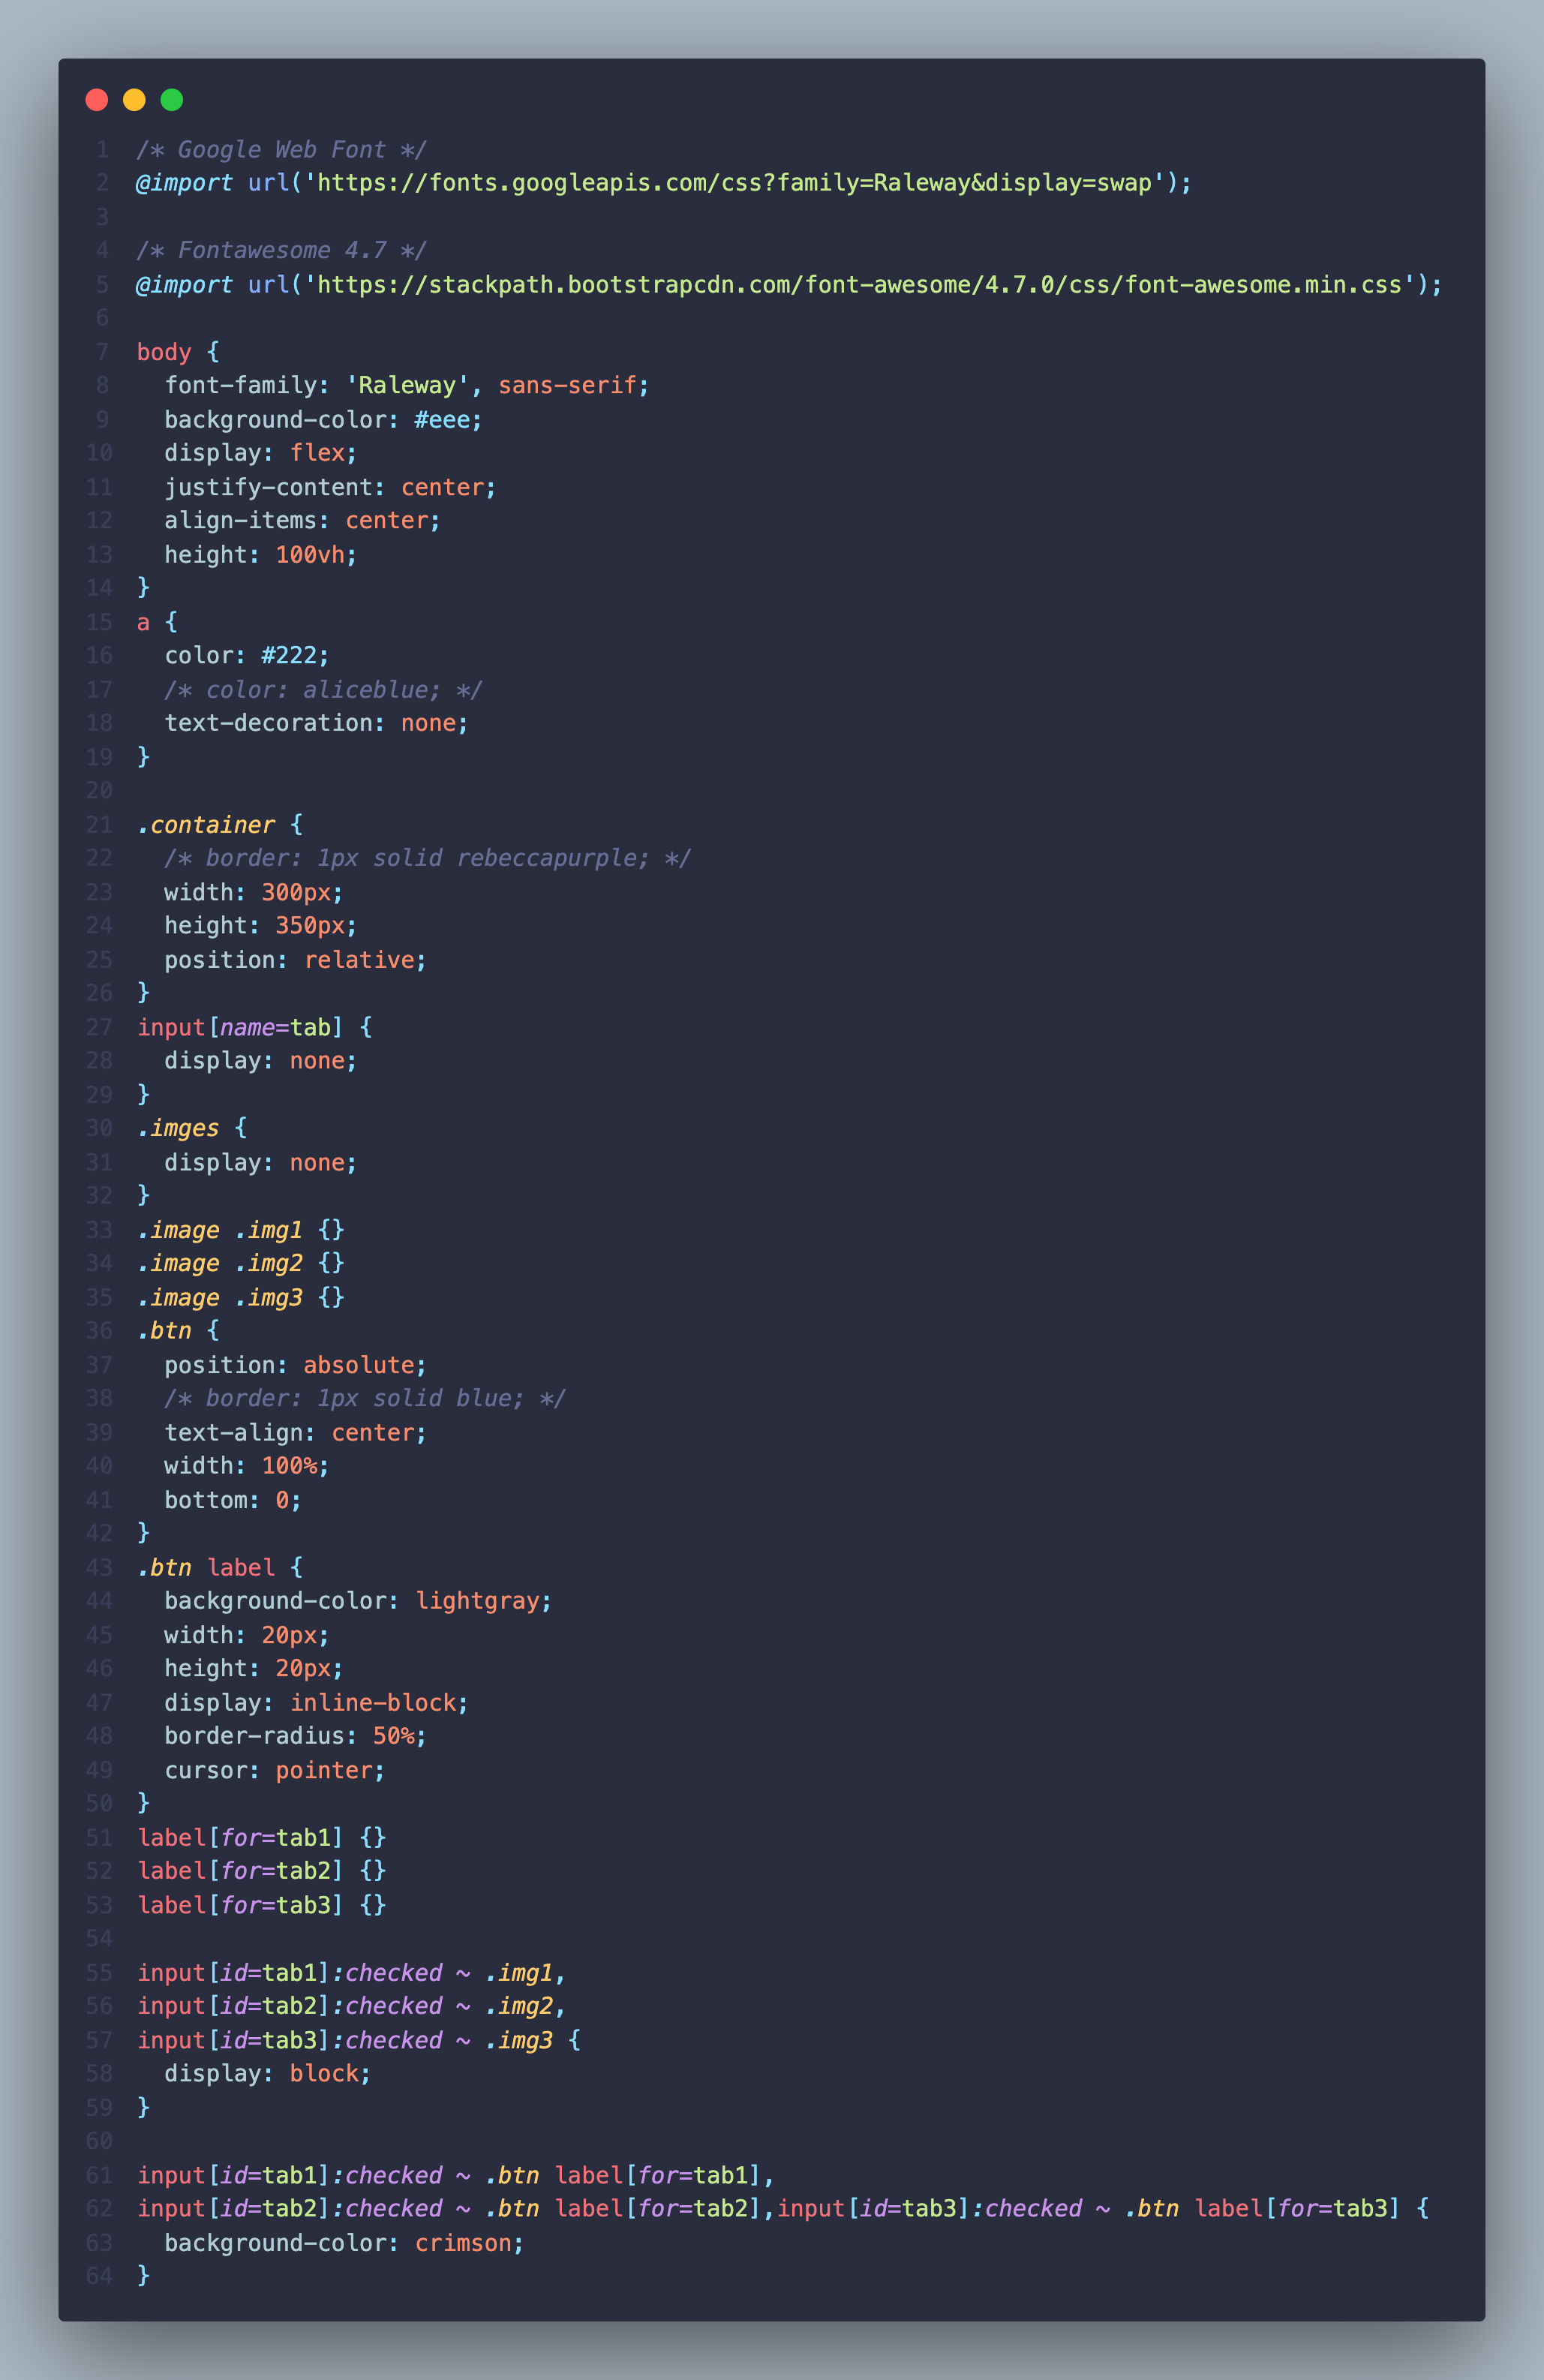Click the Google Fonts Raleway import URL

734,183
